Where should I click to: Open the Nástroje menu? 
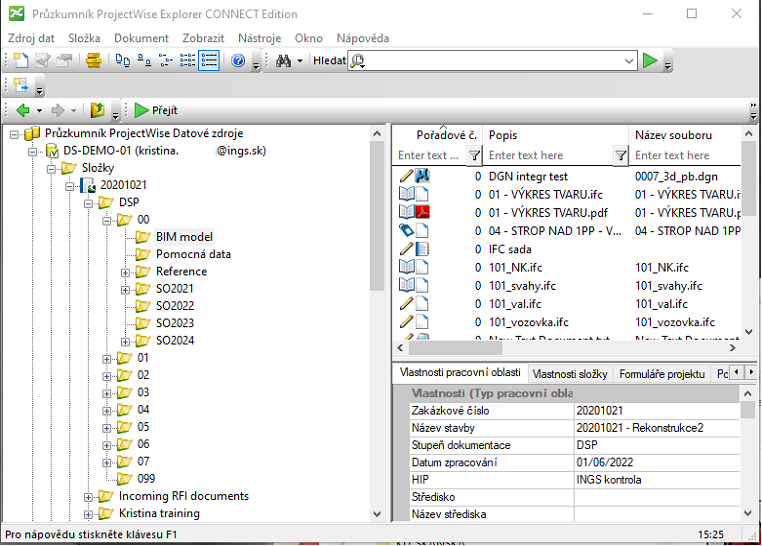260,37
